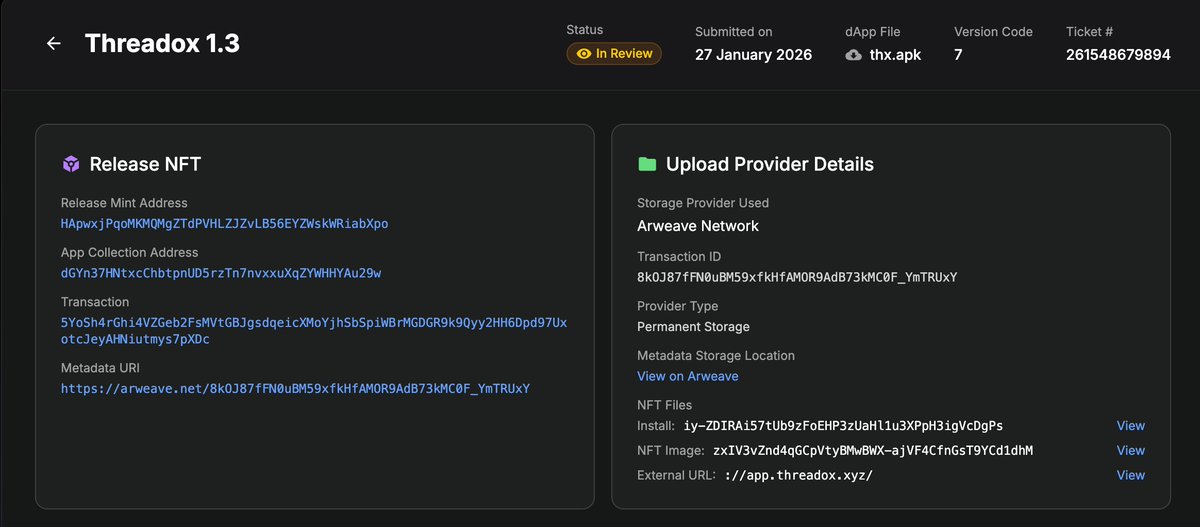Click the submitted date 27 January 2026
This screenshot has height=527, width=1200.
point(754,55)
